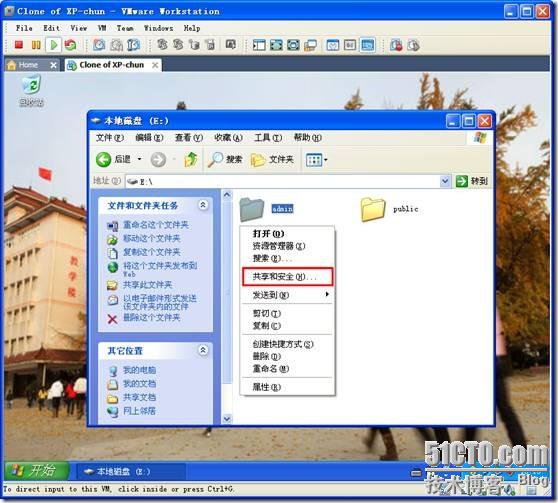Image resolution: width=558 pixels, height=503 pixels.
Task: Click the Recycle Bin desktop icon
Action: pyautogui.click(x=31, y=85)
